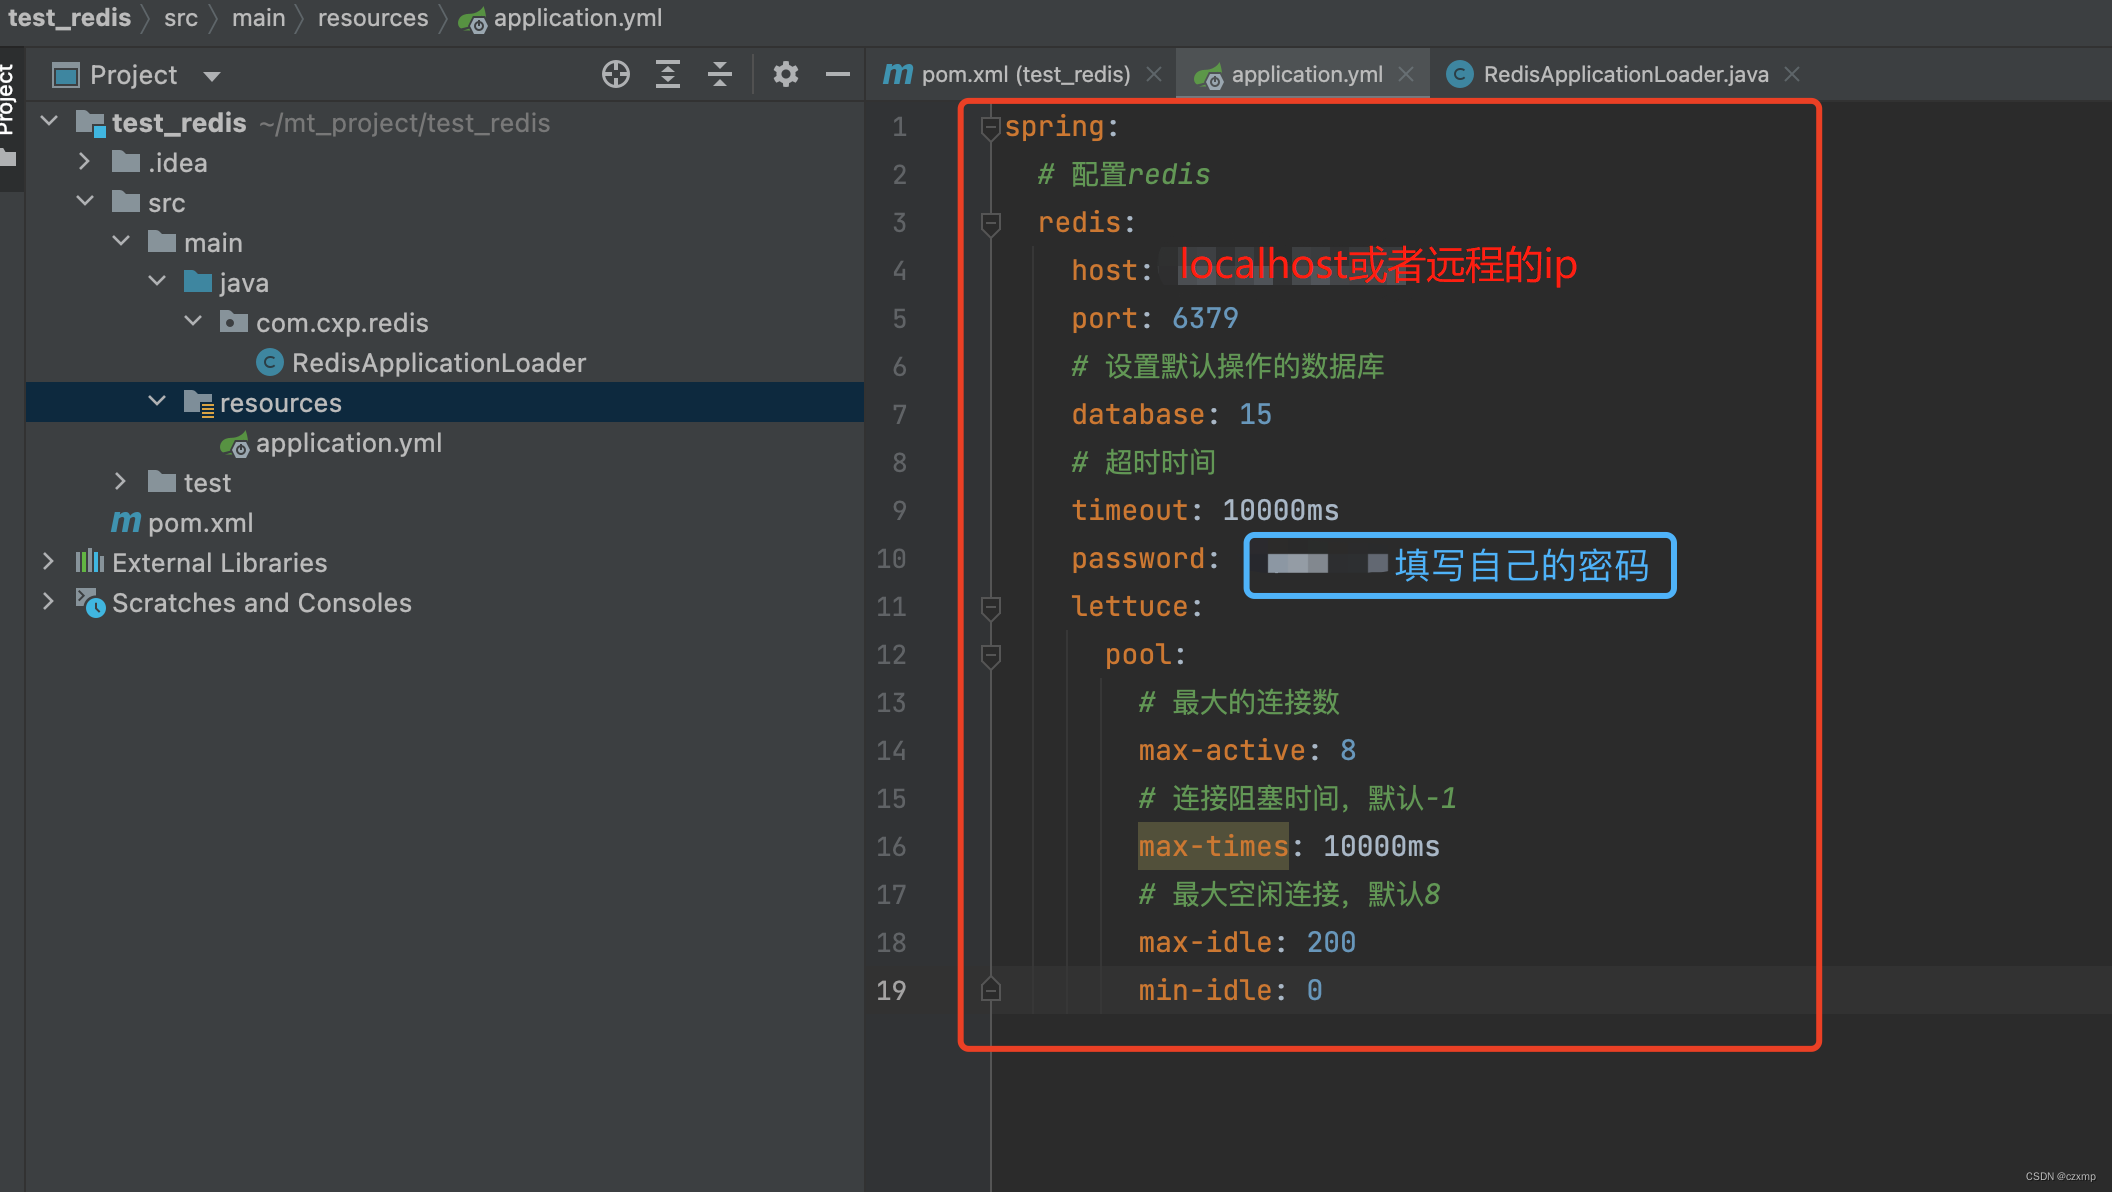Click the '# 超时时间' comment

pyautogui.click(x=1144, y=462)
